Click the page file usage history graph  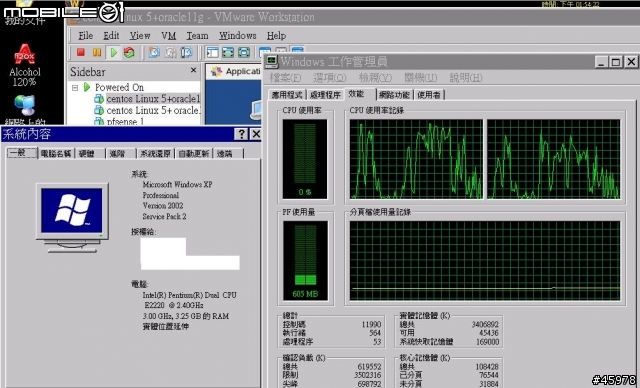(x=485, y=261)
